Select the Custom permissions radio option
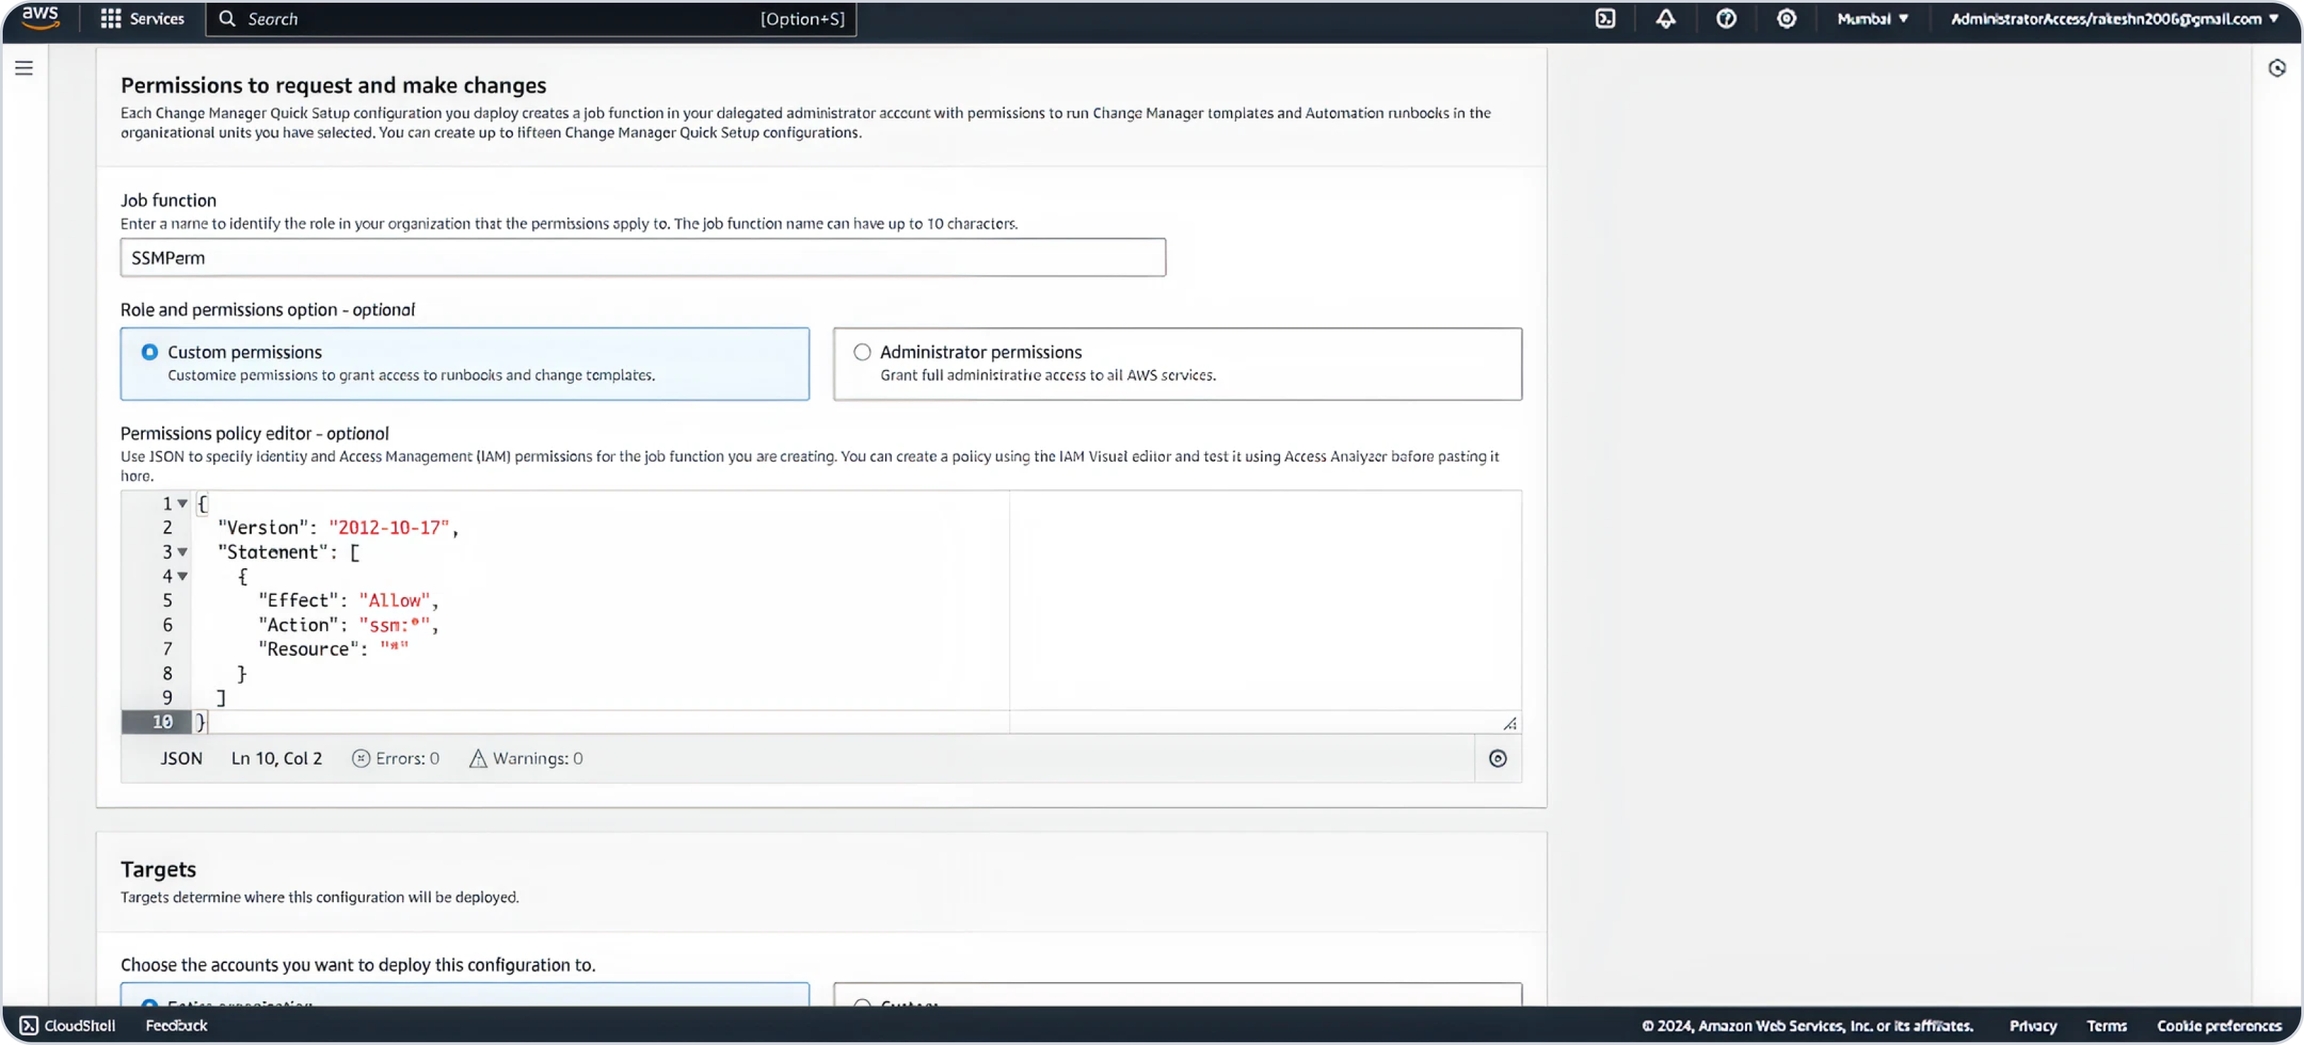Image resolution: width=2304 pixels, height=1045 pixels. click(x=150, y=352)
